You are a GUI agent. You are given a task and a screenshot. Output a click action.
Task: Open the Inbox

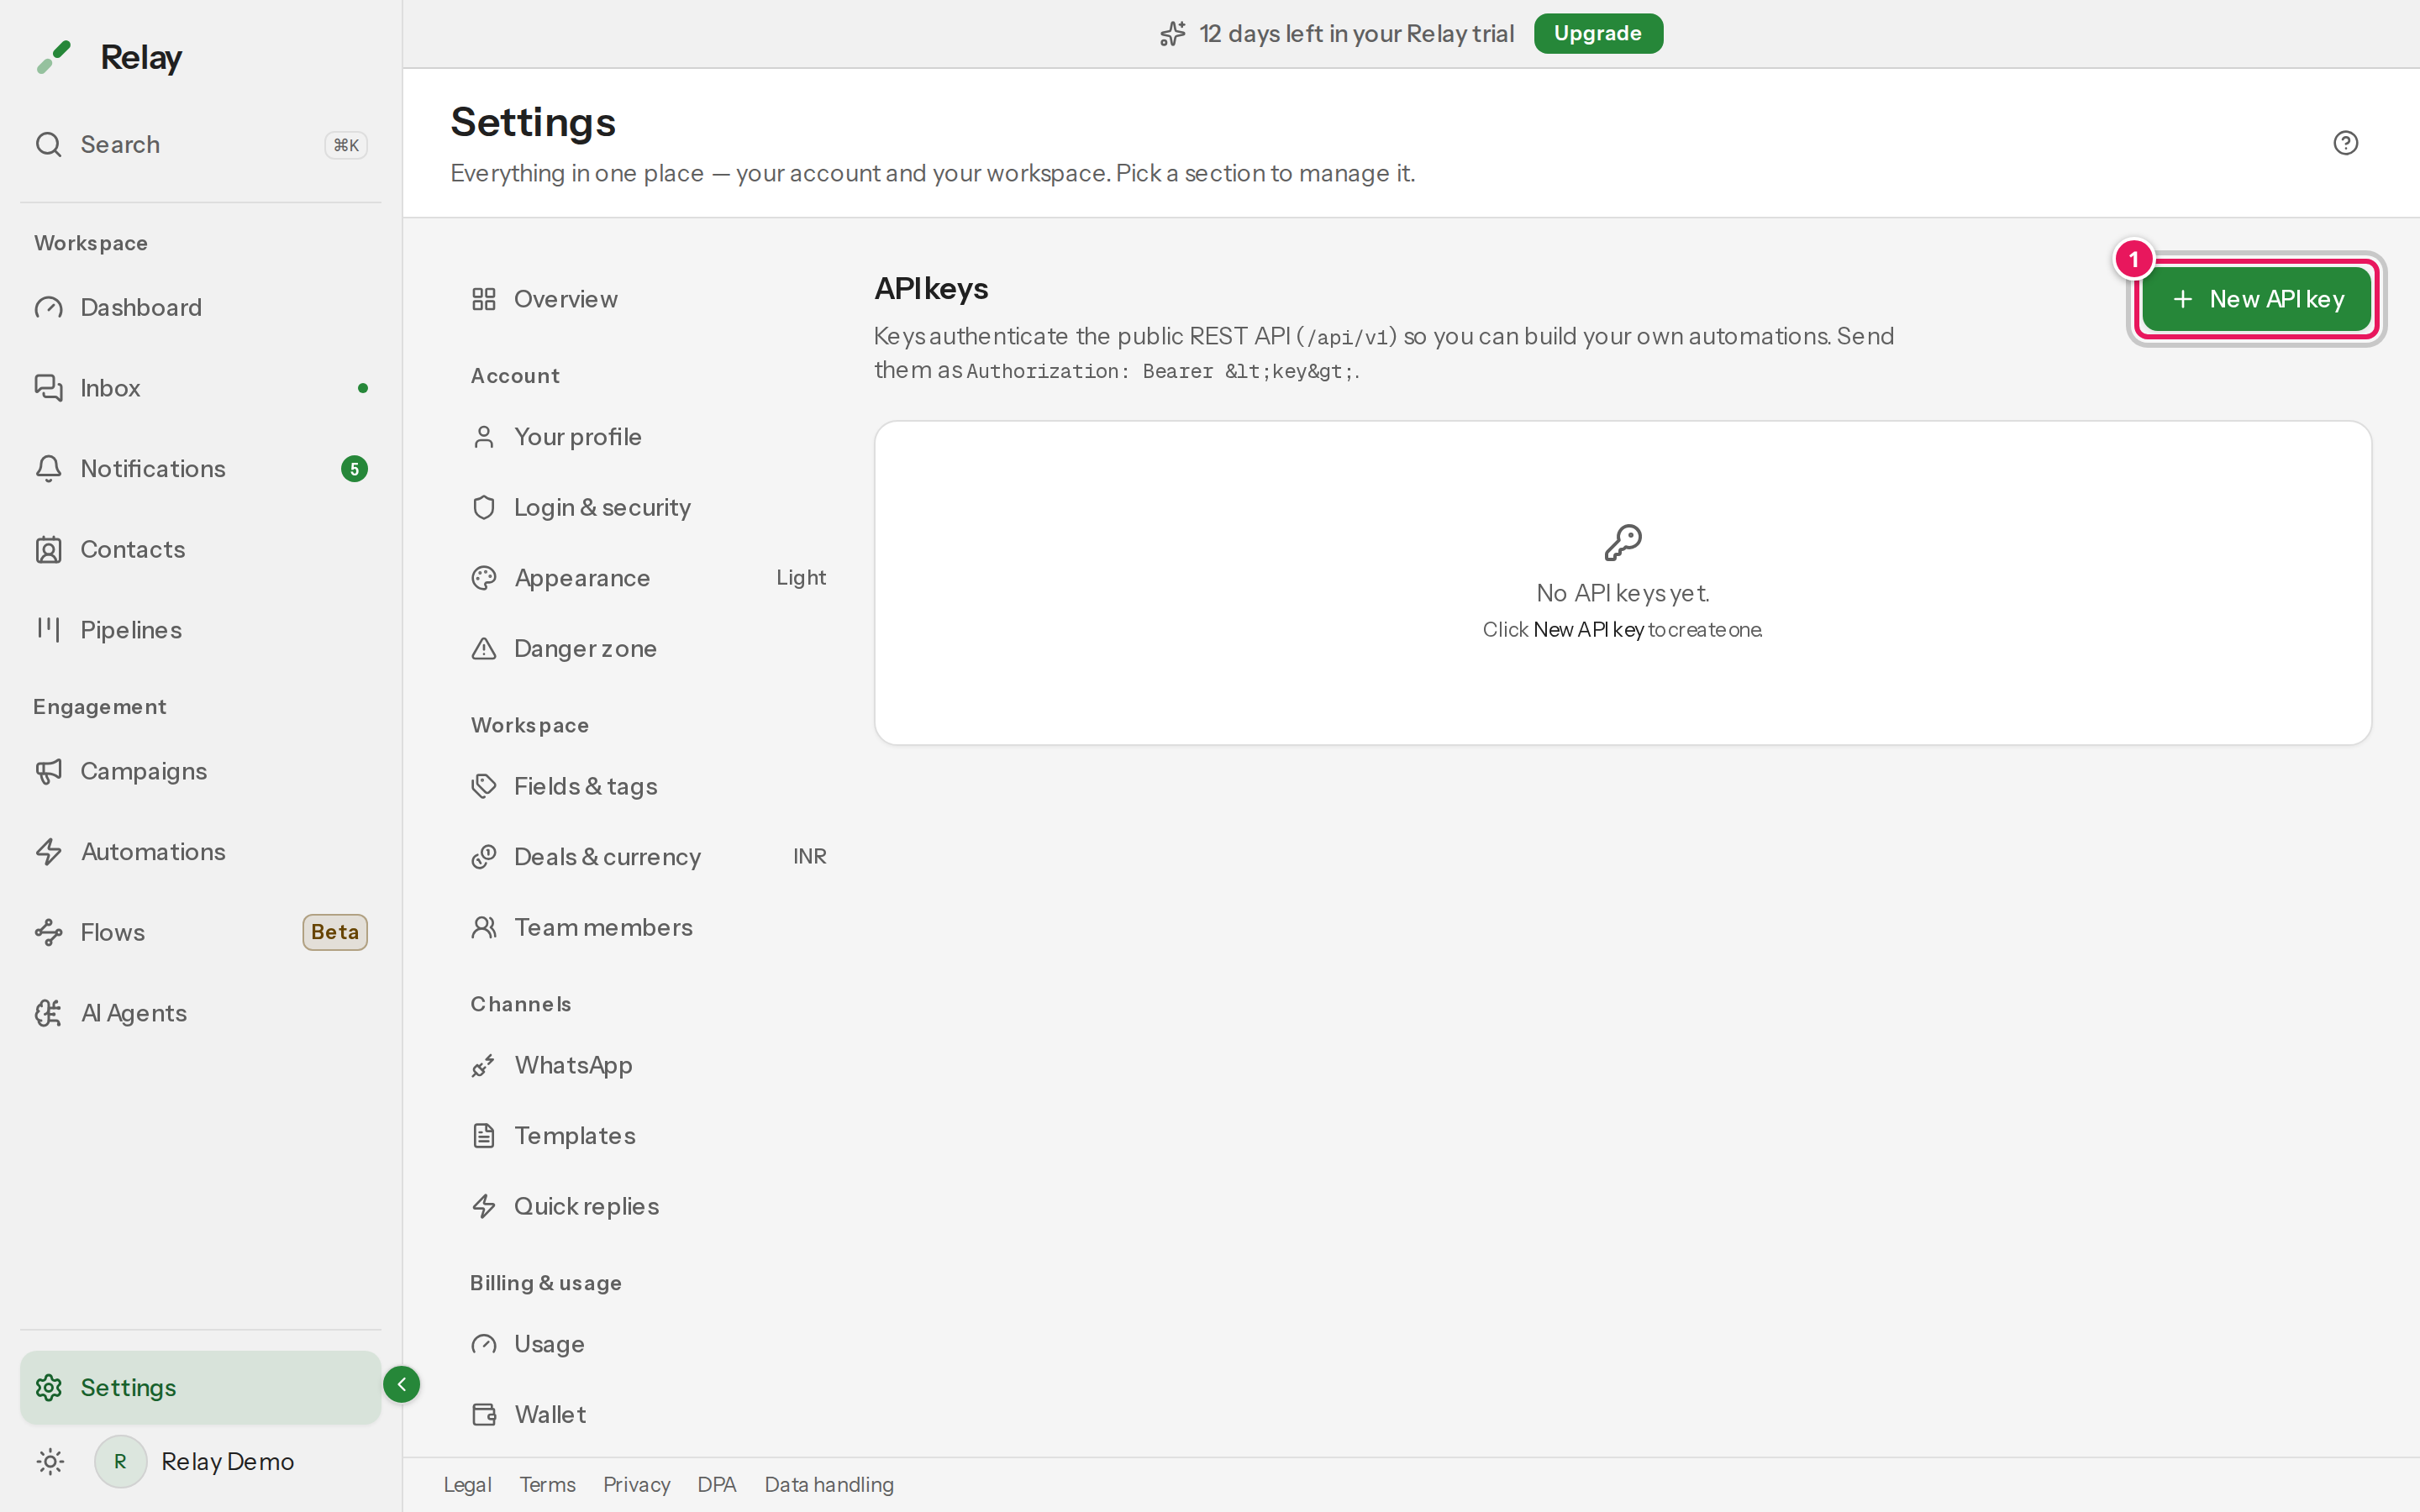(200, 388)
